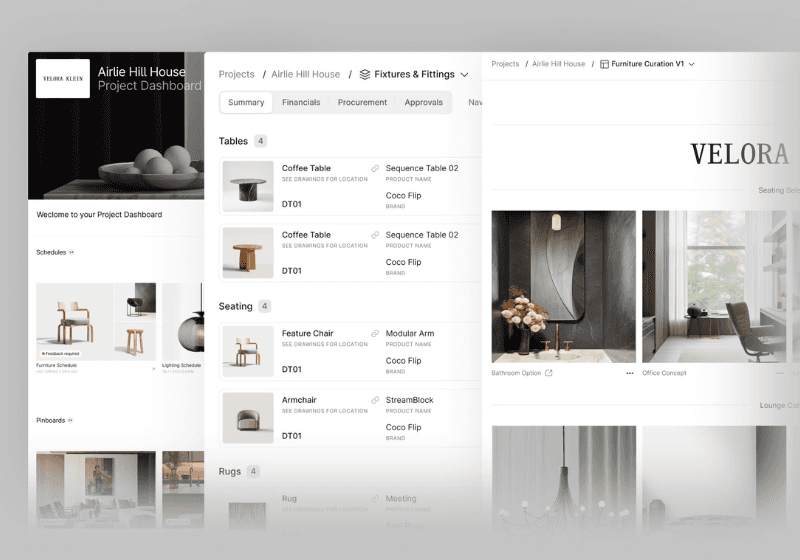This screenshot has width=800, height=560.
Task: Click the Tables count badge showing 4
Action: click(260, 141)
